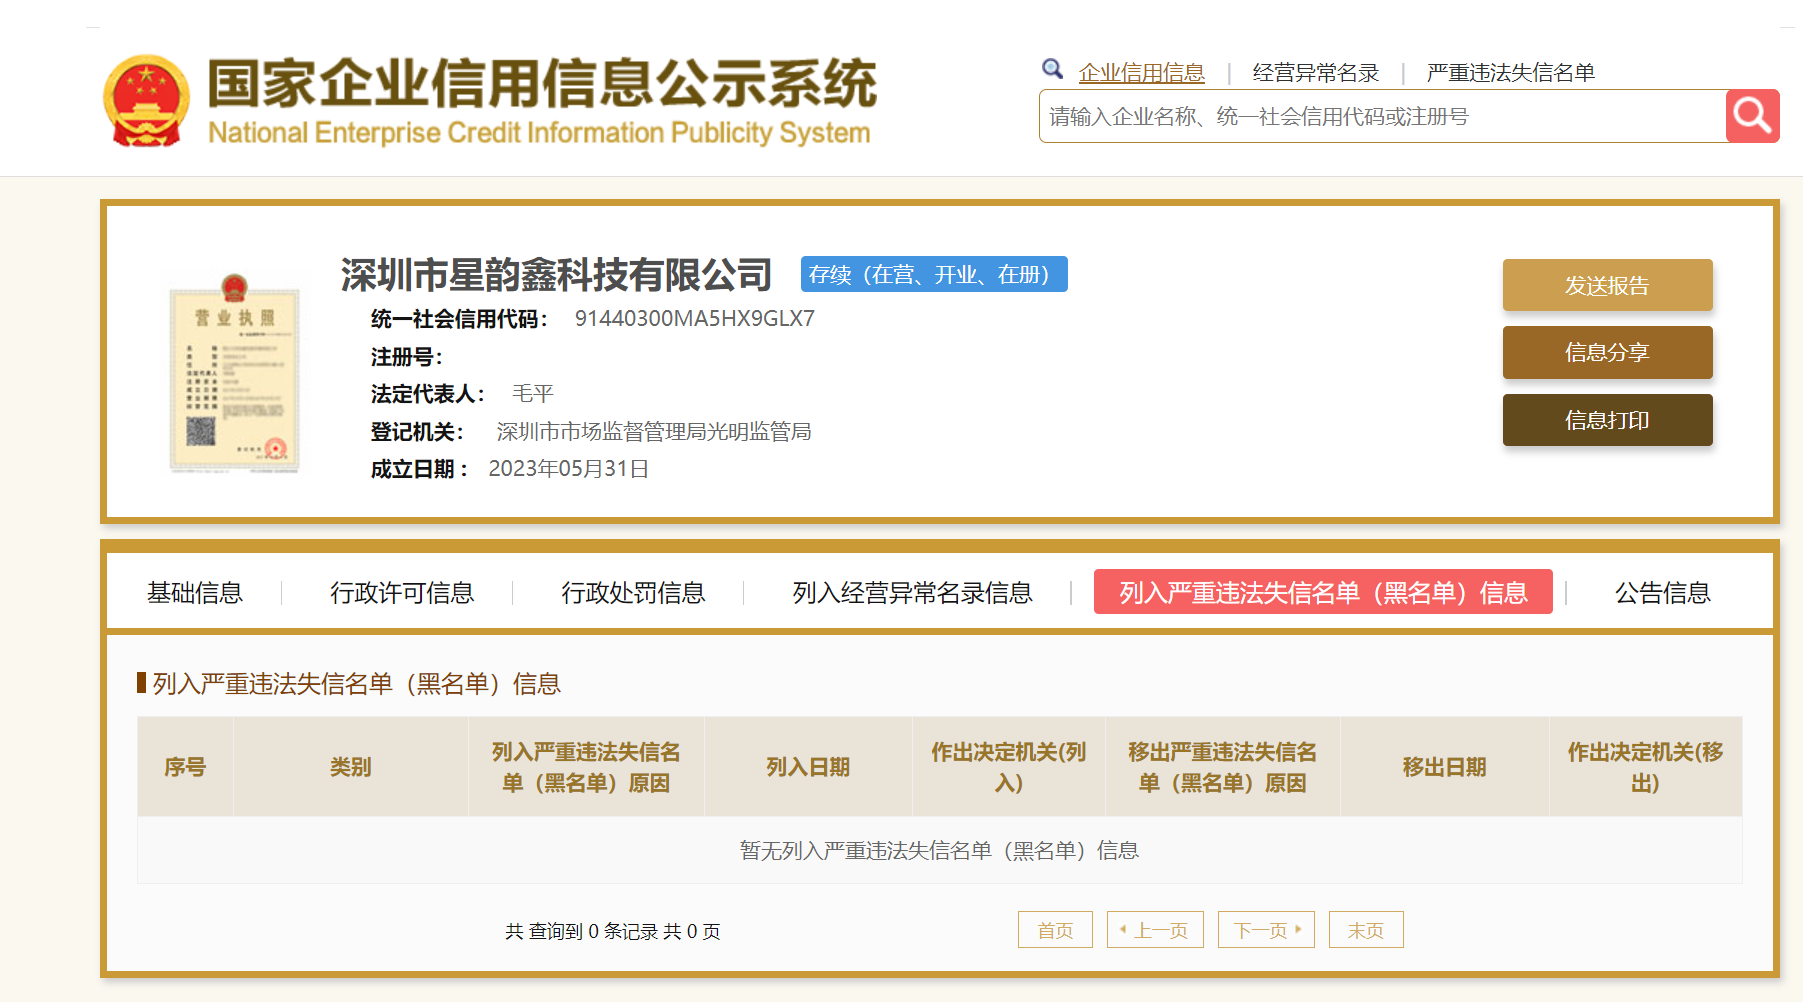
Task: Switch to the 列入经营异常名录信息 tab
Action: 912,593
